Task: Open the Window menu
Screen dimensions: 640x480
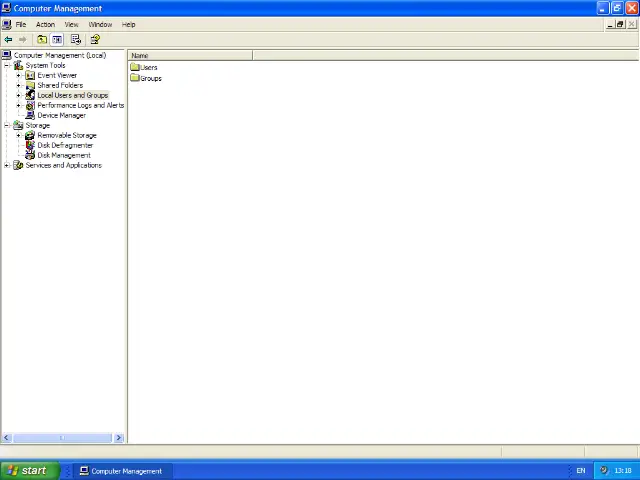Action: click(x=100, y=24)
